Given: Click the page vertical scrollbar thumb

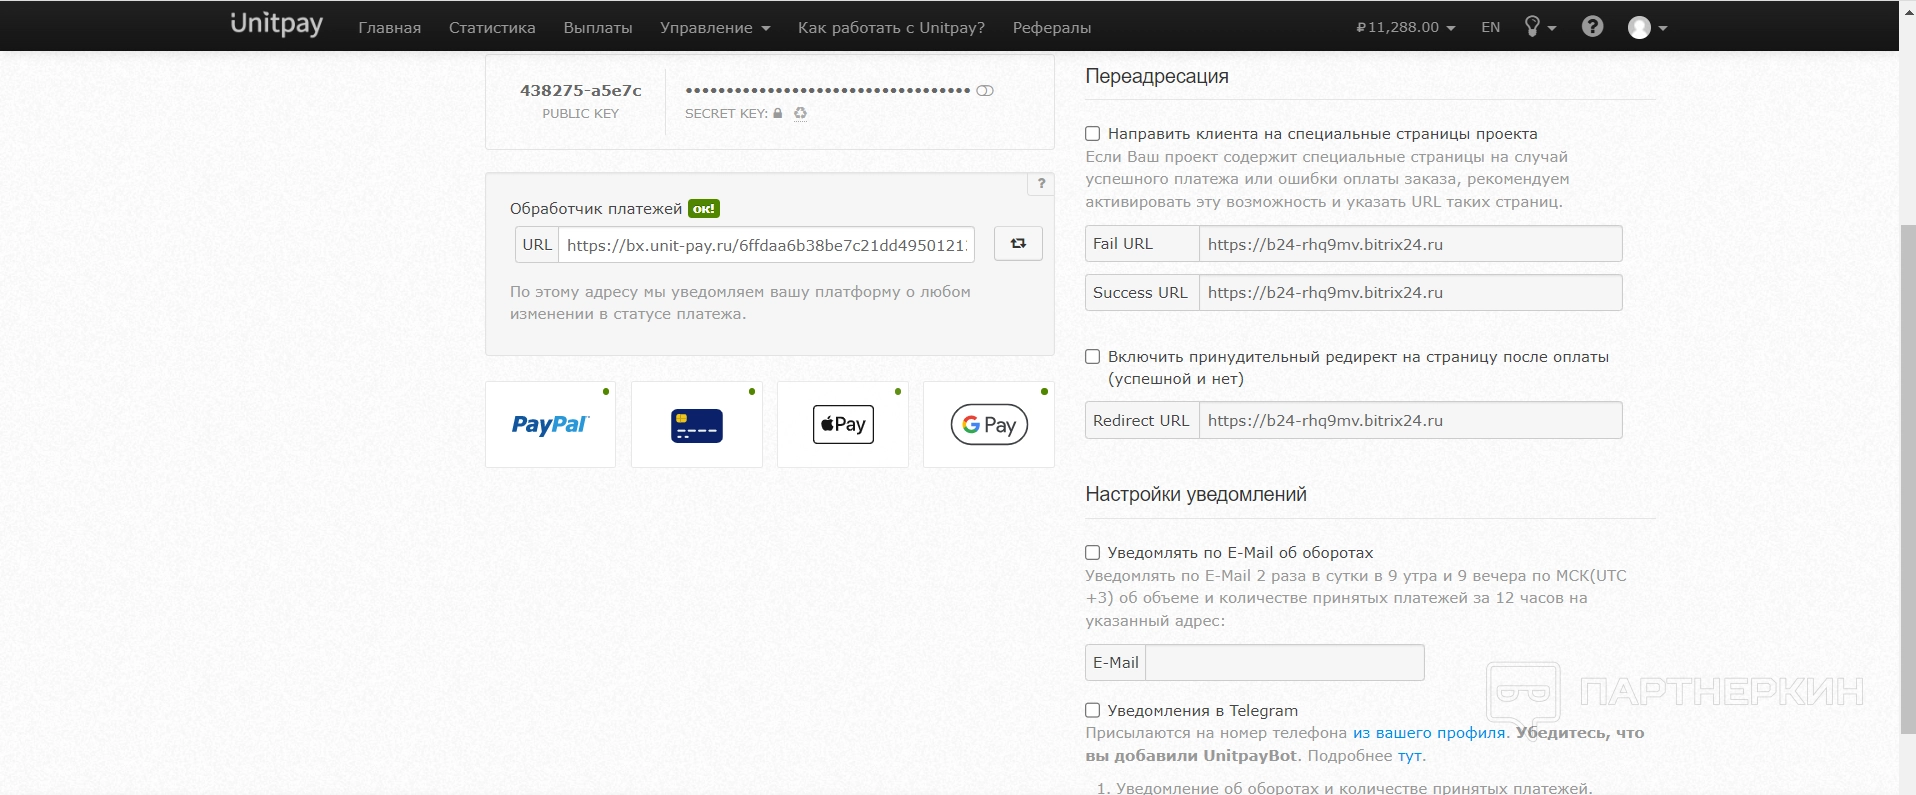Looking at the screenshot, I should coord(1907,480).
